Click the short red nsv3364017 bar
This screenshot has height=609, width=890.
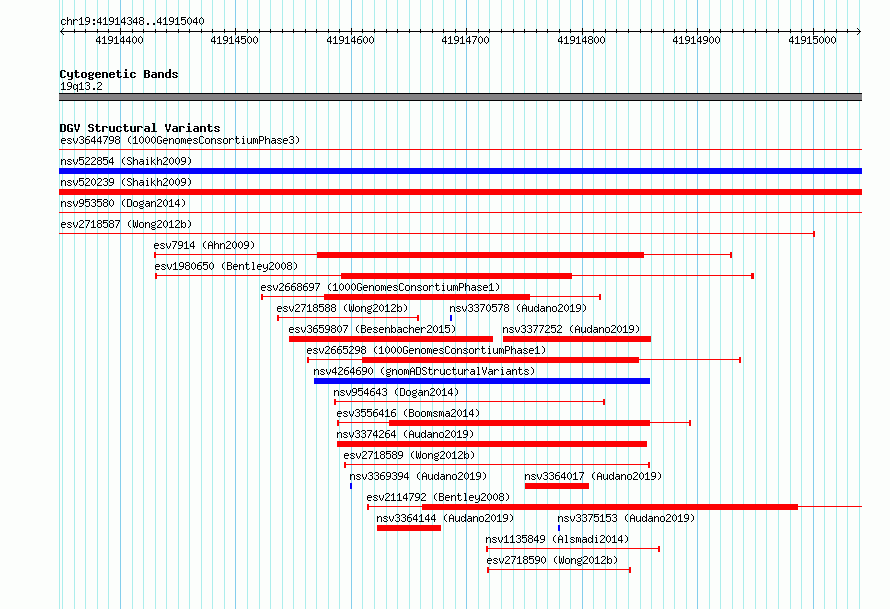pyautogui.click(x=557, y=486)
